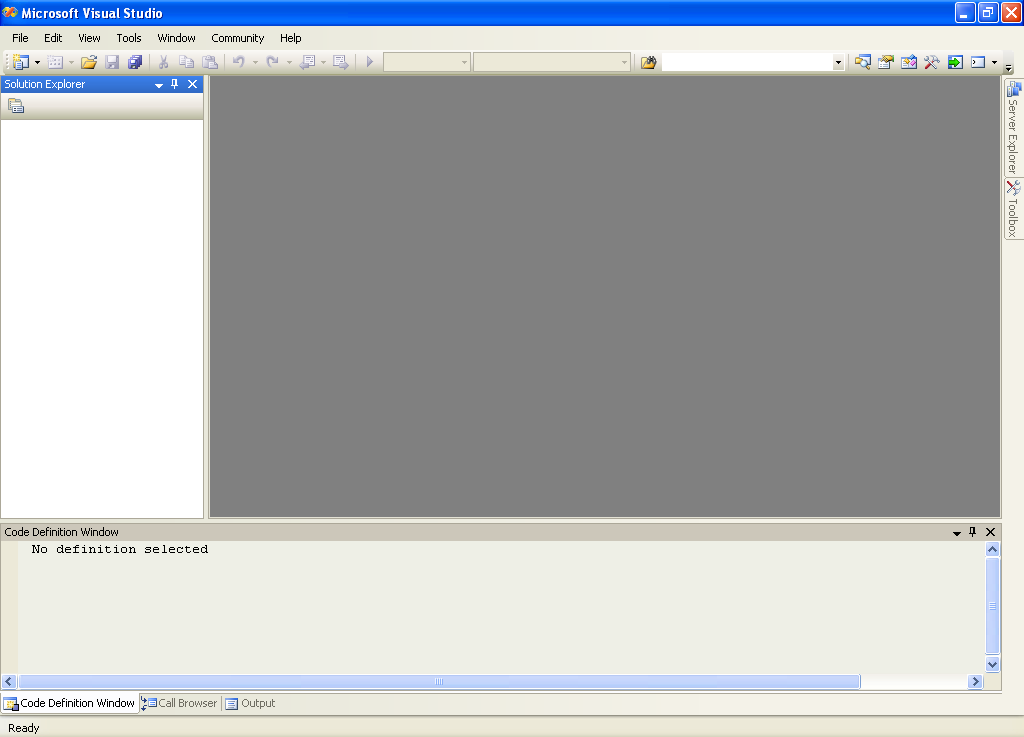Viewport: 1024px width, 737px height.
Task: Click the vertical scrollbar up arrow
Action: tap(992, 550)
